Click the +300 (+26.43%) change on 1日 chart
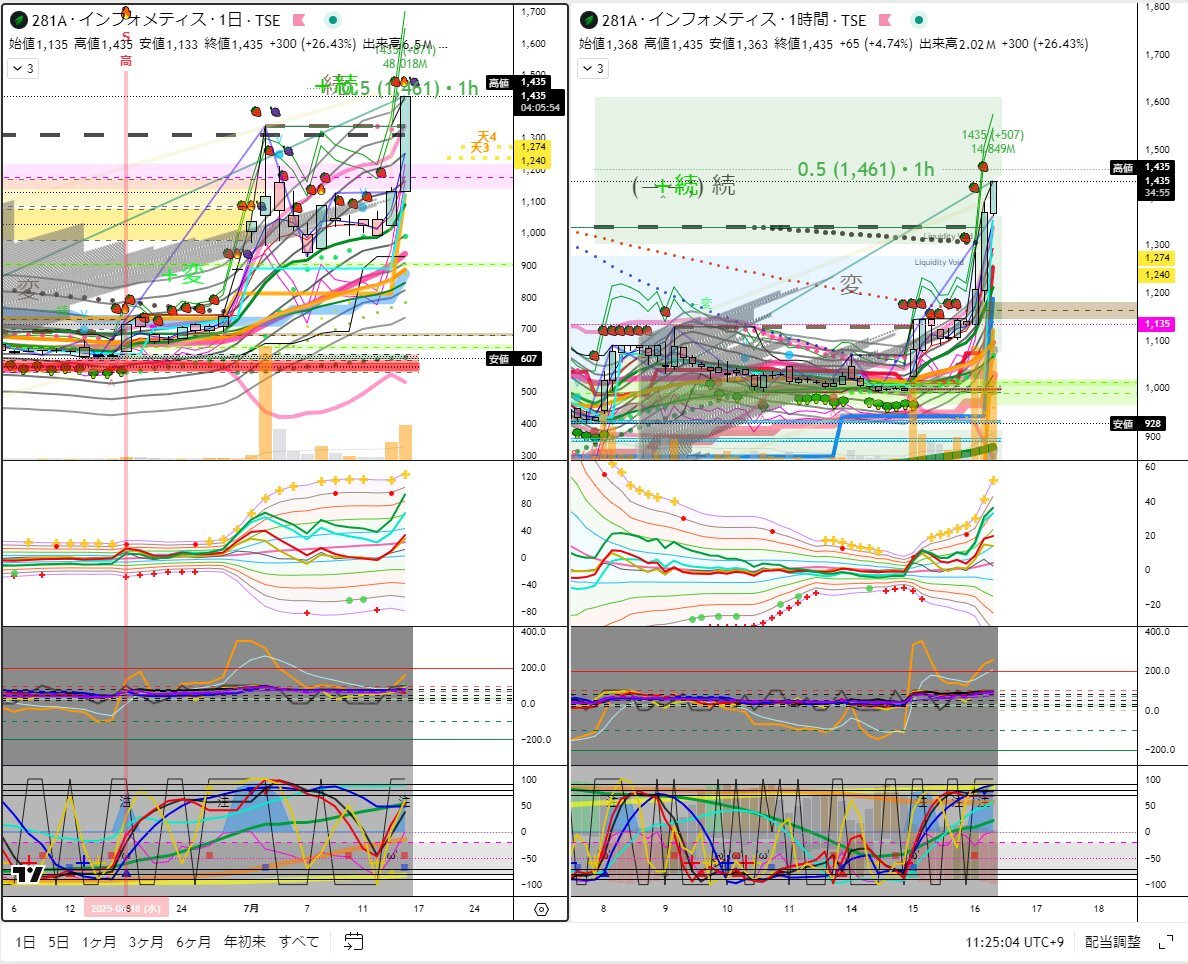 [313, 44]
